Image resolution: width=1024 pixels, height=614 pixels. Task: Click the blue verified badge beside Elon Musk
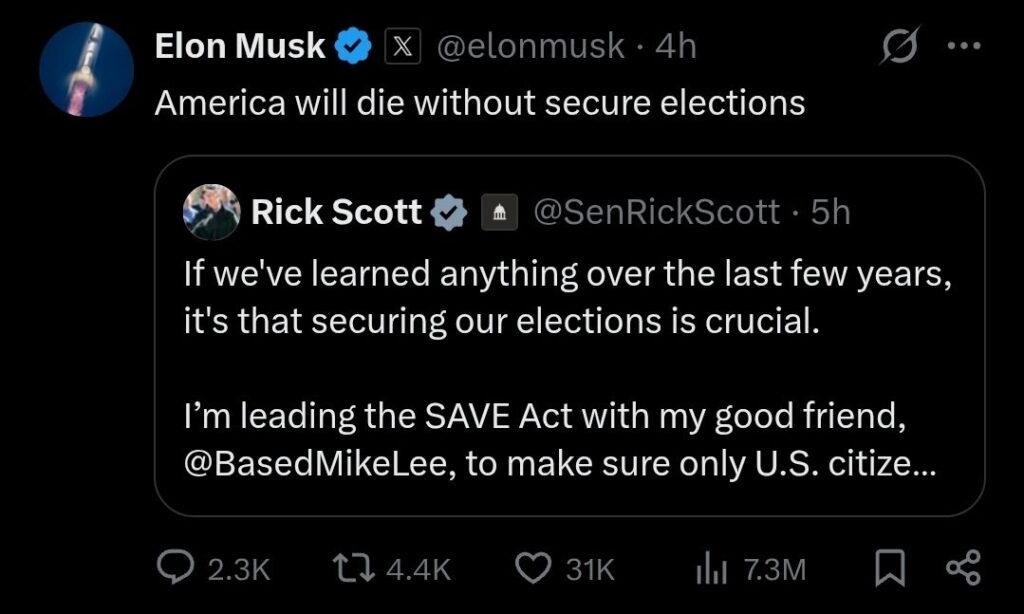pos(355,46)
